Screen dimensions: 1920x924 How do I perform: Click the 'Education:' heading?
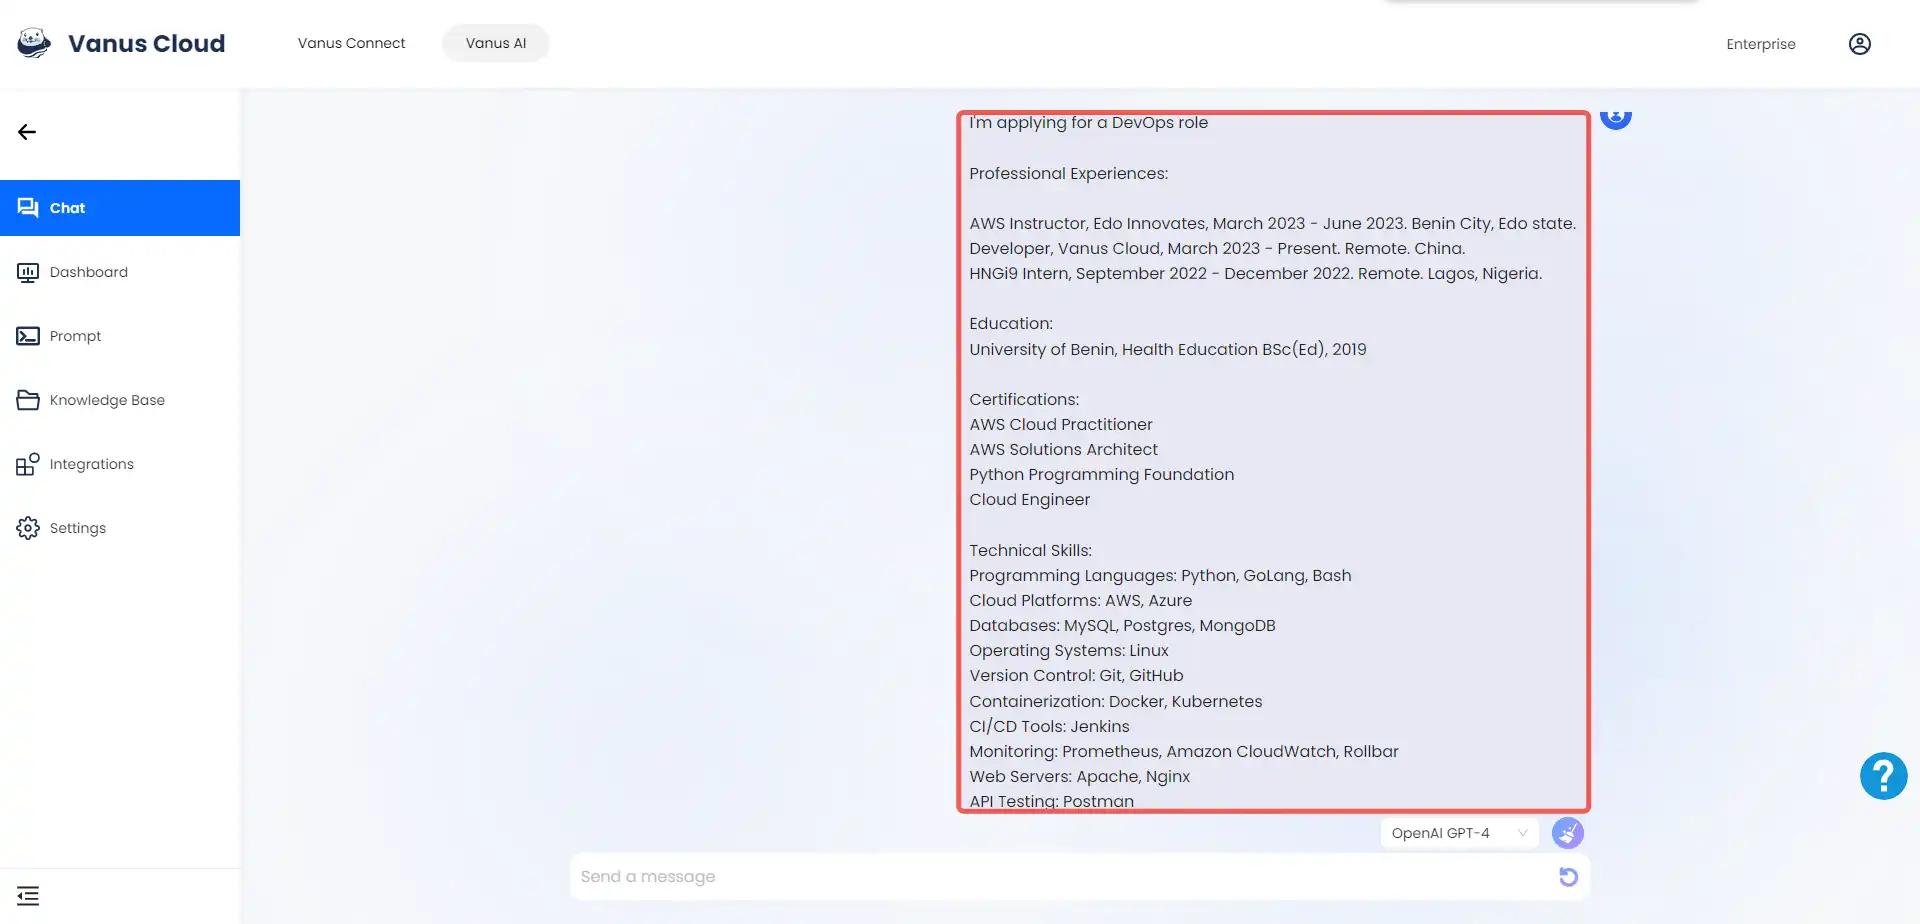[1011, 323]
